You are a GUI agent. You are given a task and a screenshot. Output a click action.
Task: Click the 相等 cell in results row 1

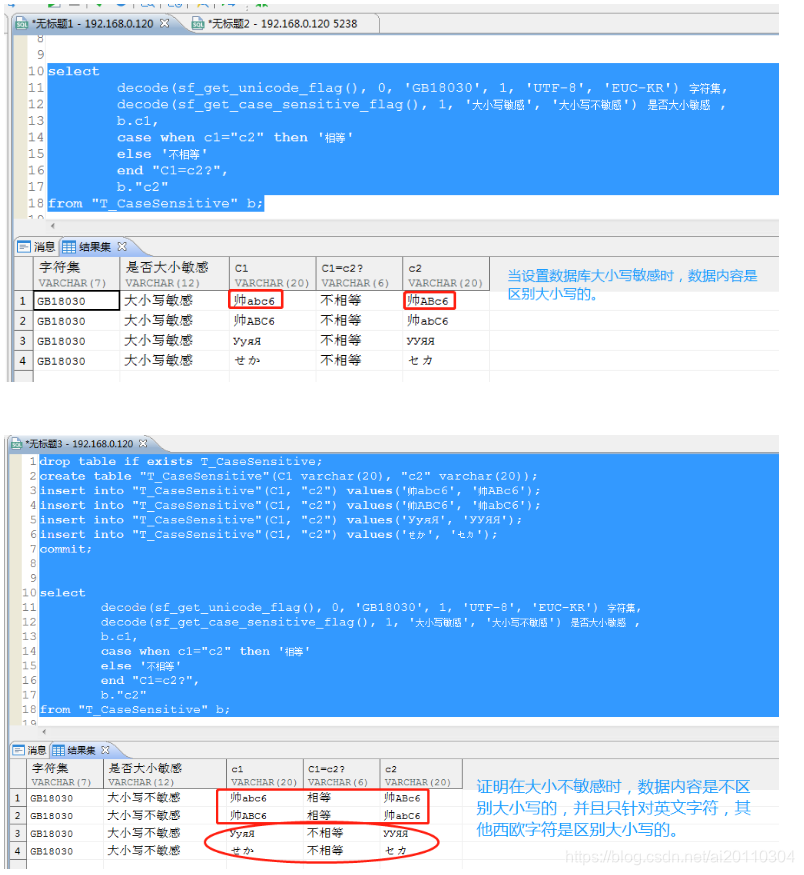[x=341, y=798]
